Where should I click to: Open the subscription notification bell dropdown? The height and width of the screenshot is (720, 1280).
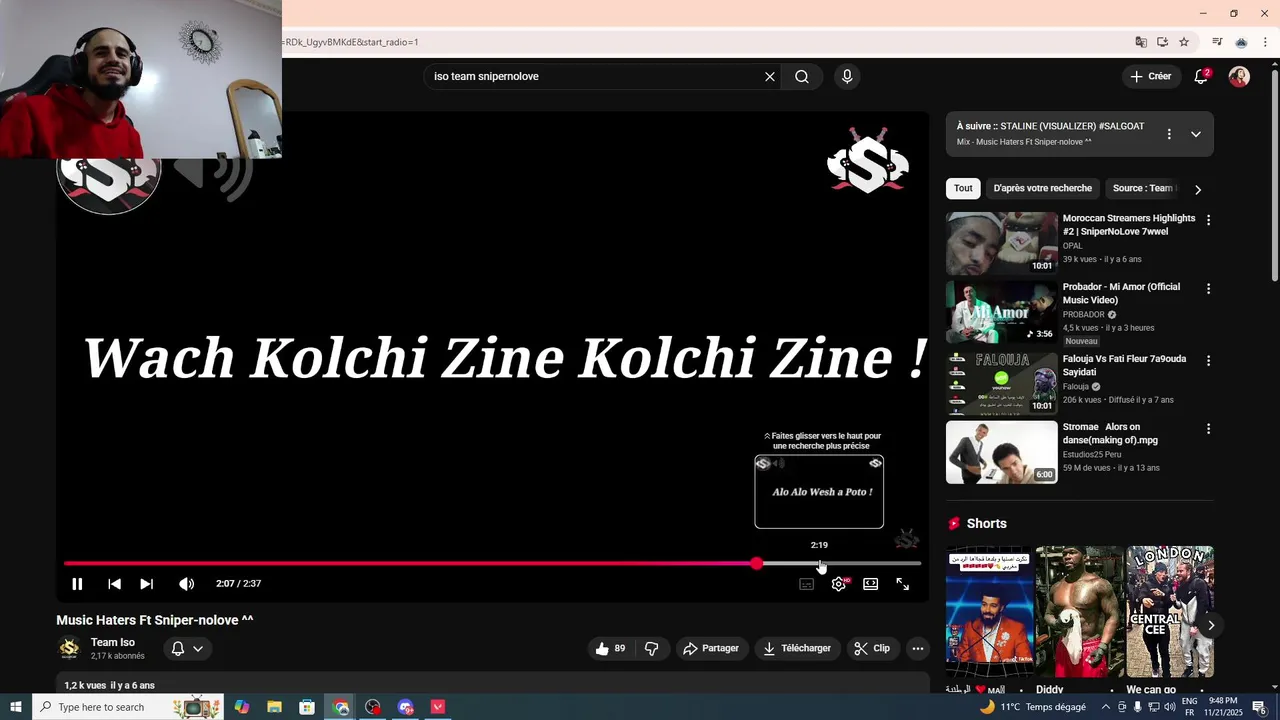tap(187, 649)
